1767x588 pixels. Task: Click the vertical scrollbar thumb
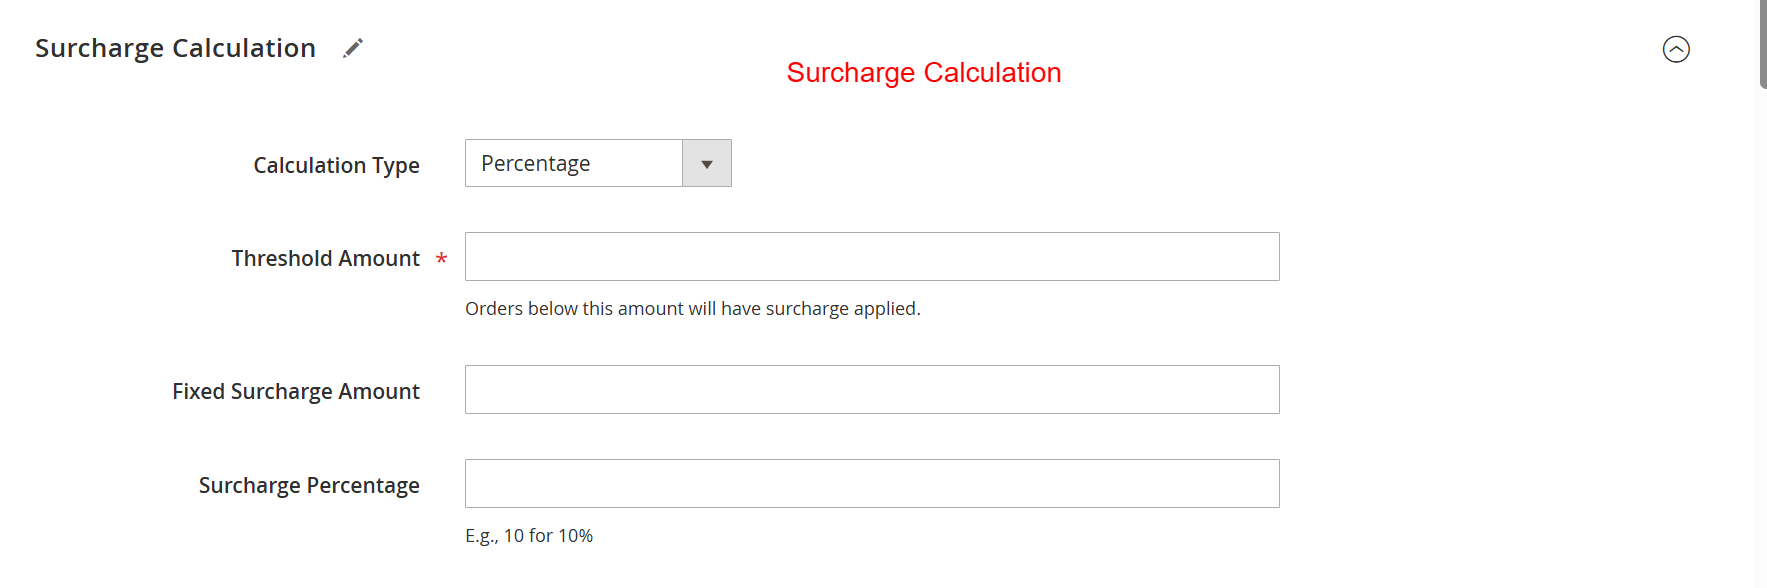1762,44
